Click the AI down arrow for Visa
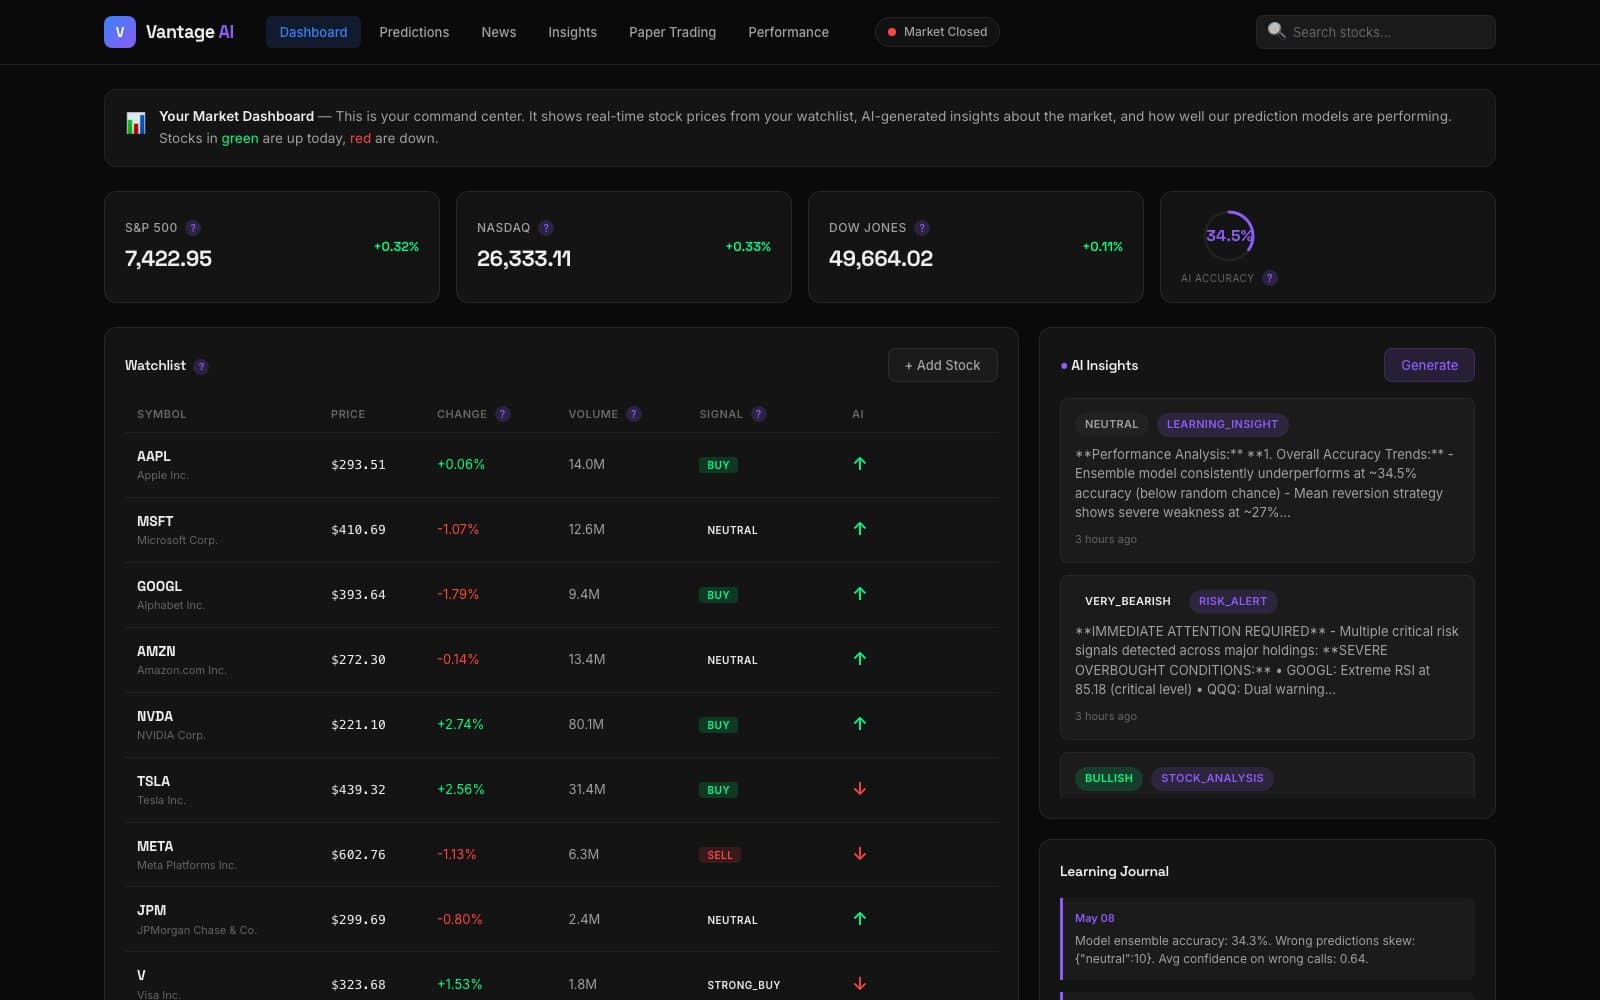This screenshot has width=1600, height=1000. coord(860,984)
